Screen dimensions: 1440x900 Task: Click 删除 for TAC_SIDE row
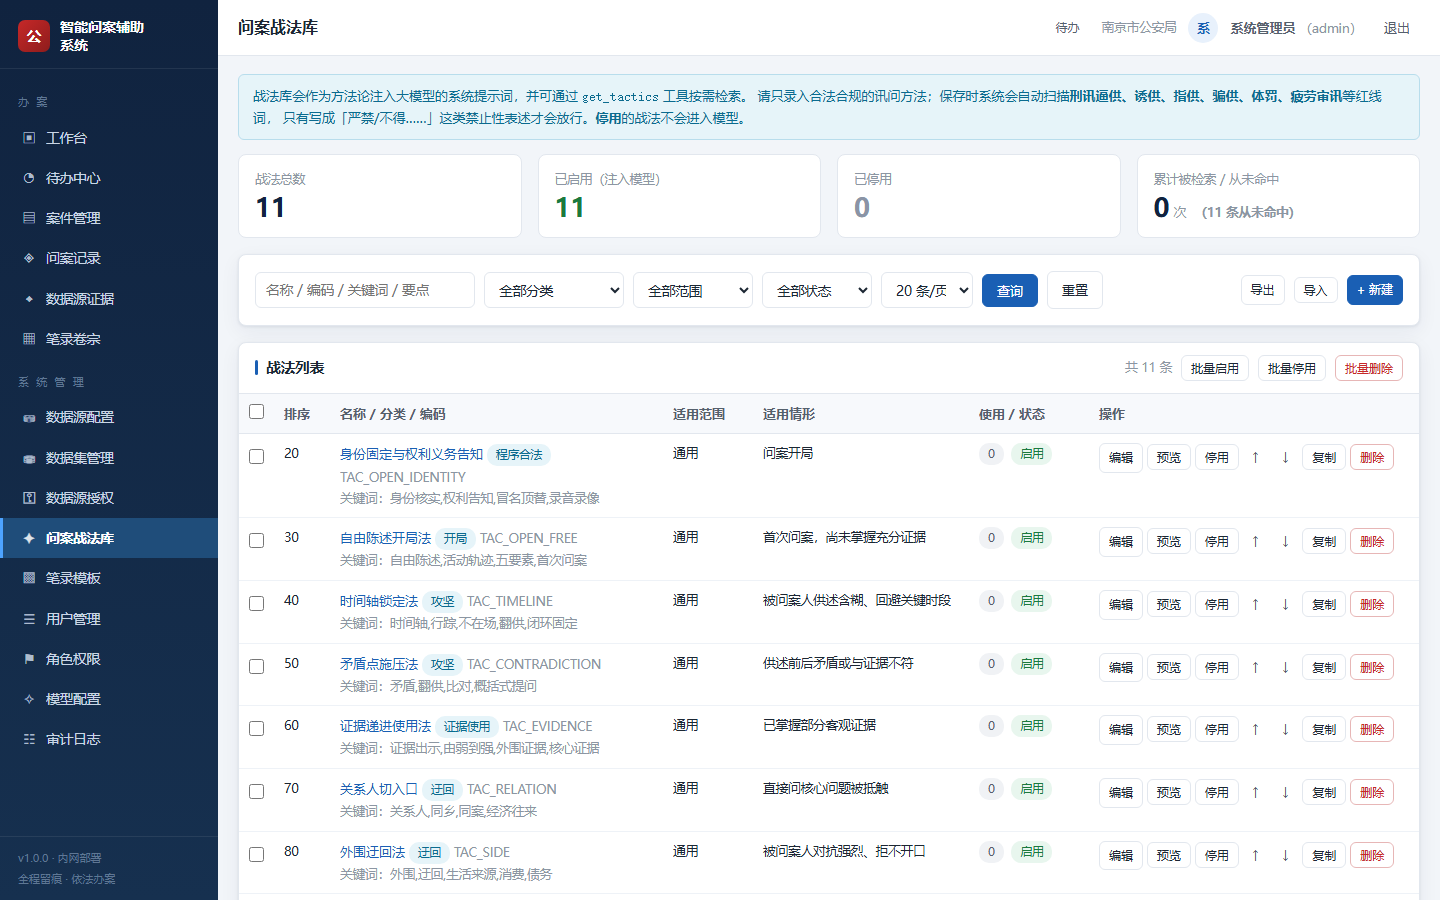(1372, 855)
